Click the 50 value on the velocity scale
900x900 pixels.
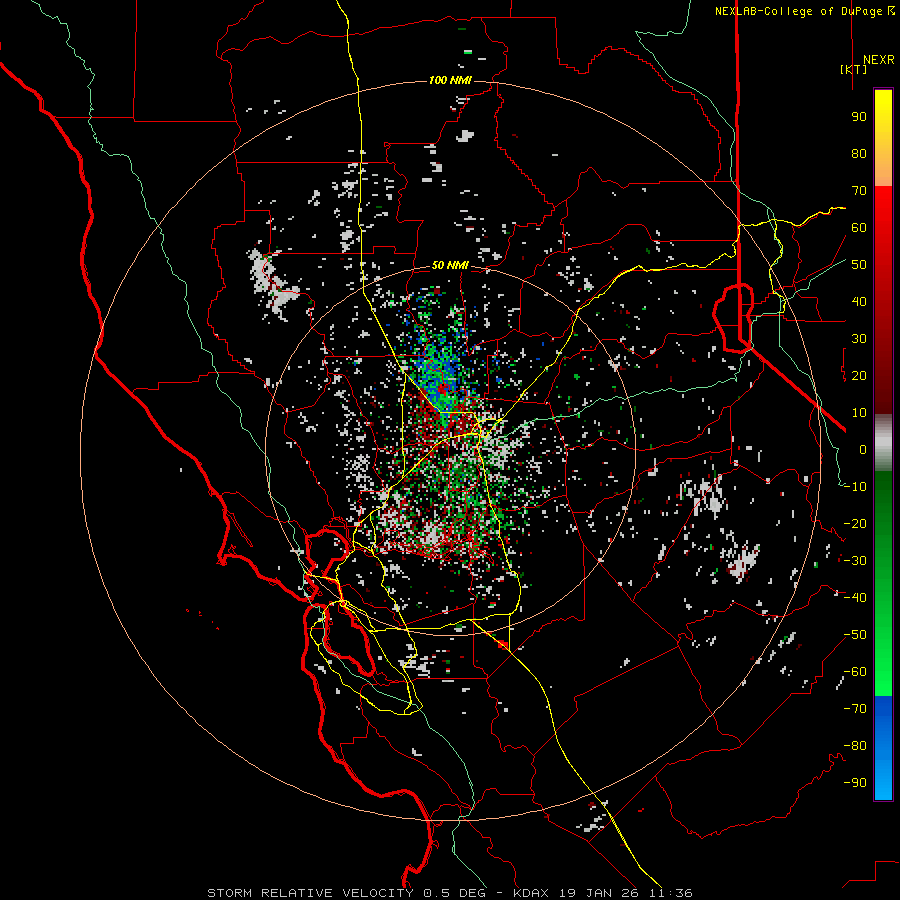859,265
